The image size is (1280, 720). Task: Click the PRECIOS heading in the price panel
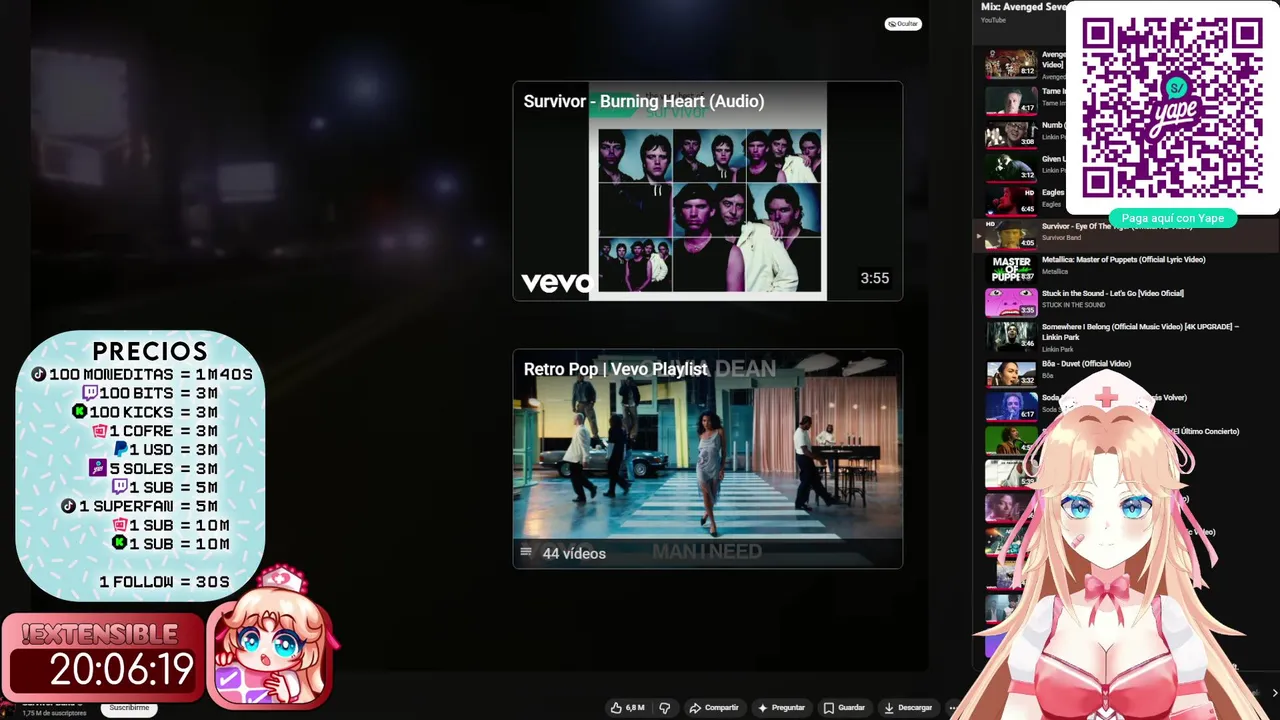pyautogui.click(x=150, y=351)
